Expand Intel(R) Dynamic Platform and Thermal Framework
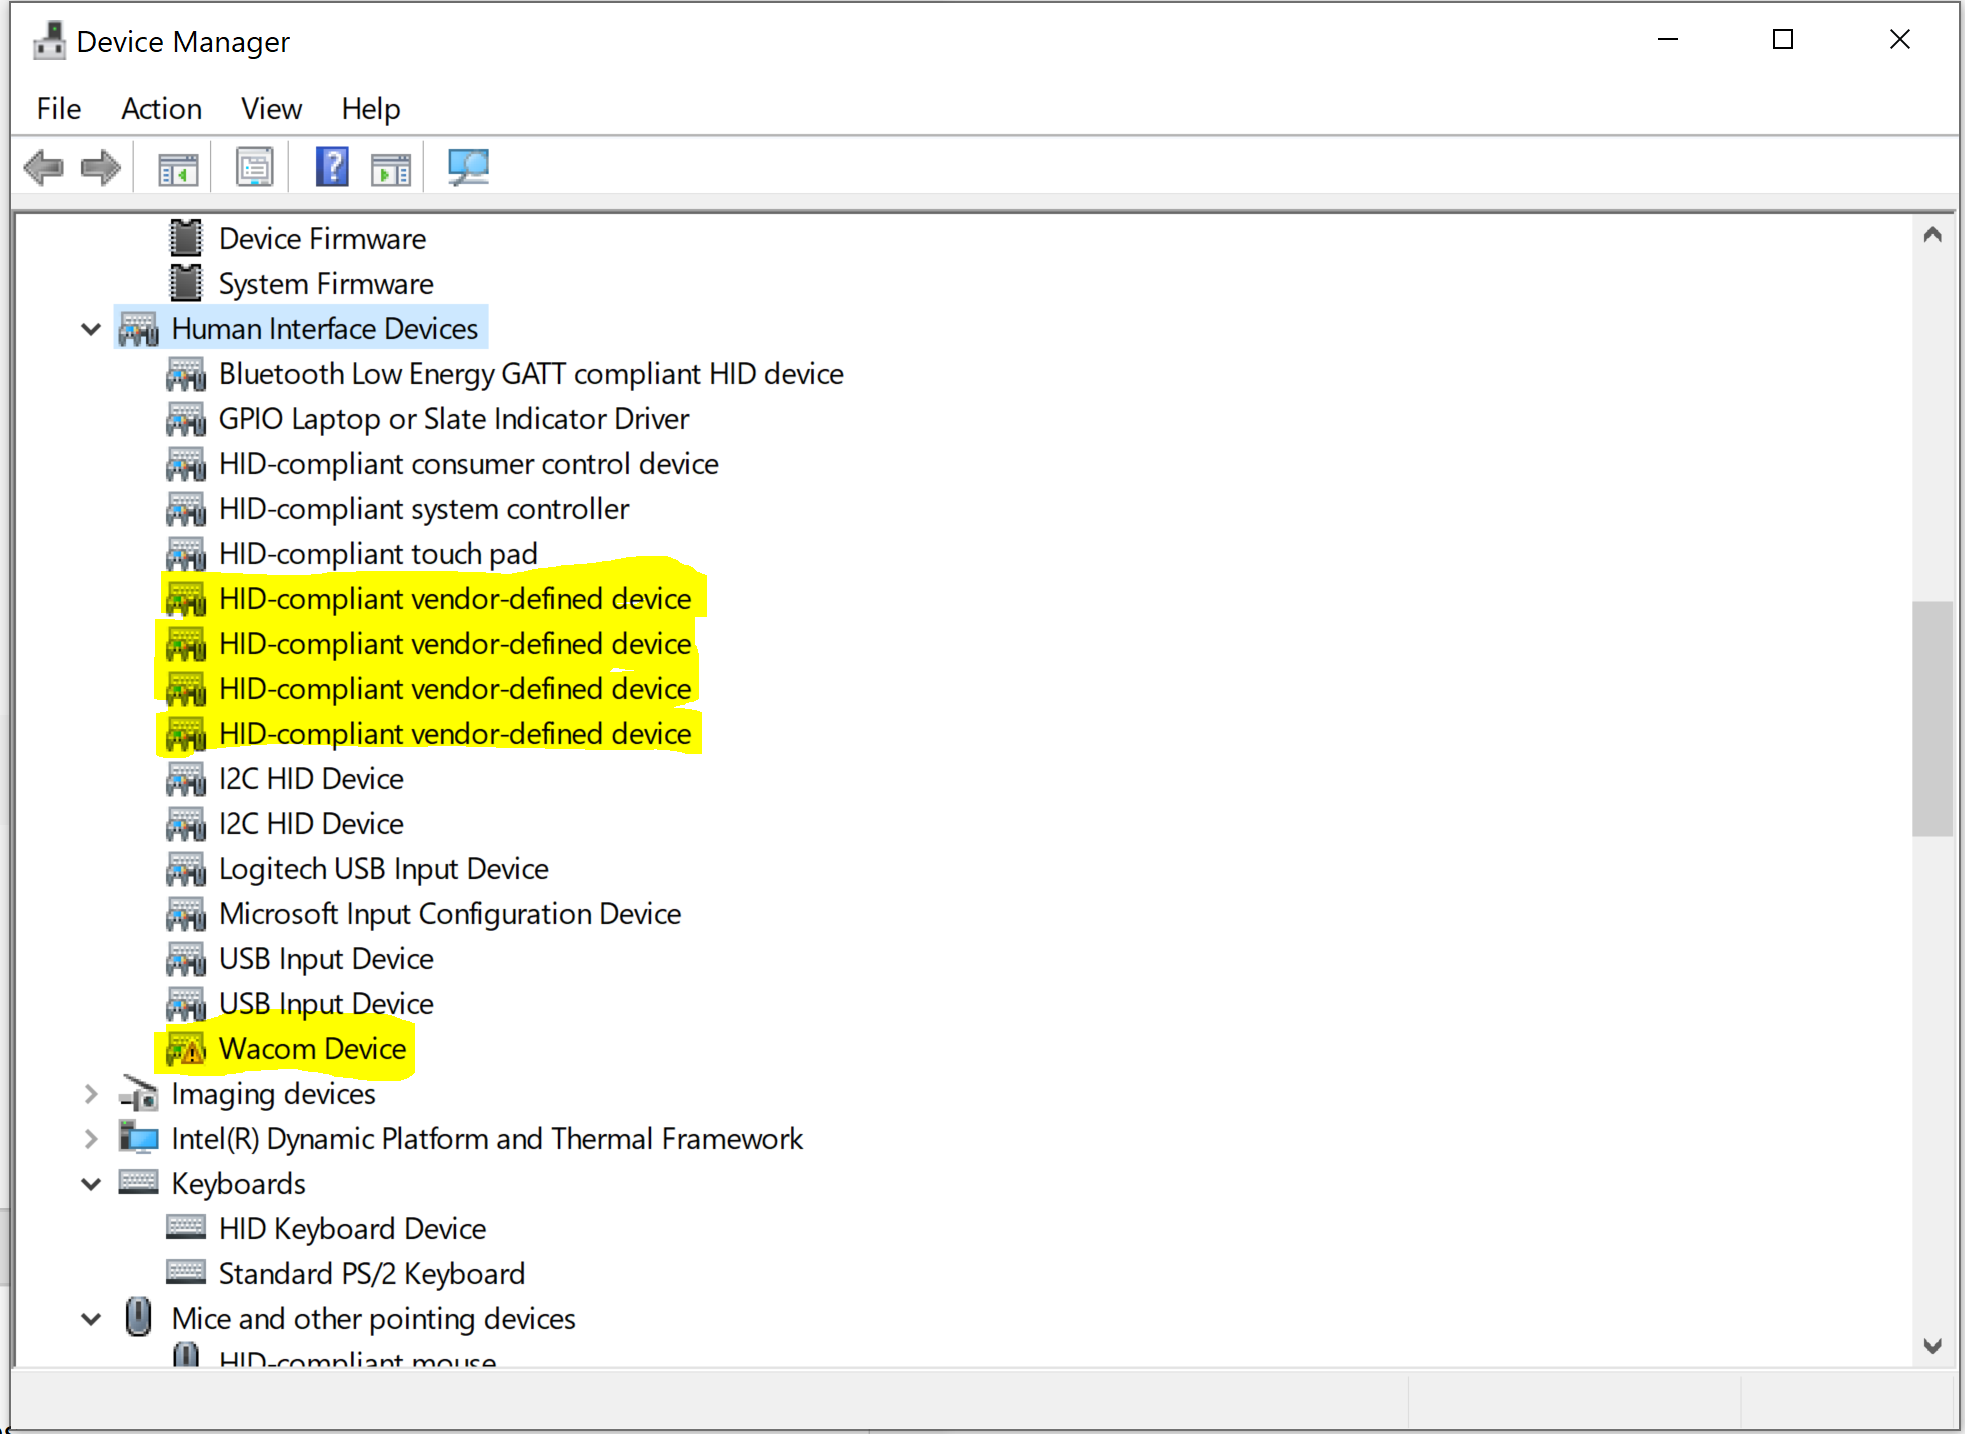 pos(91,1139)
